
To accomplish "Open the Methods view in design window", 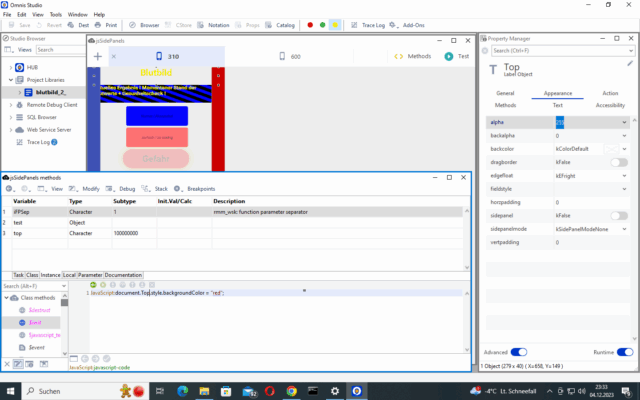I will [x=414, y=57].
